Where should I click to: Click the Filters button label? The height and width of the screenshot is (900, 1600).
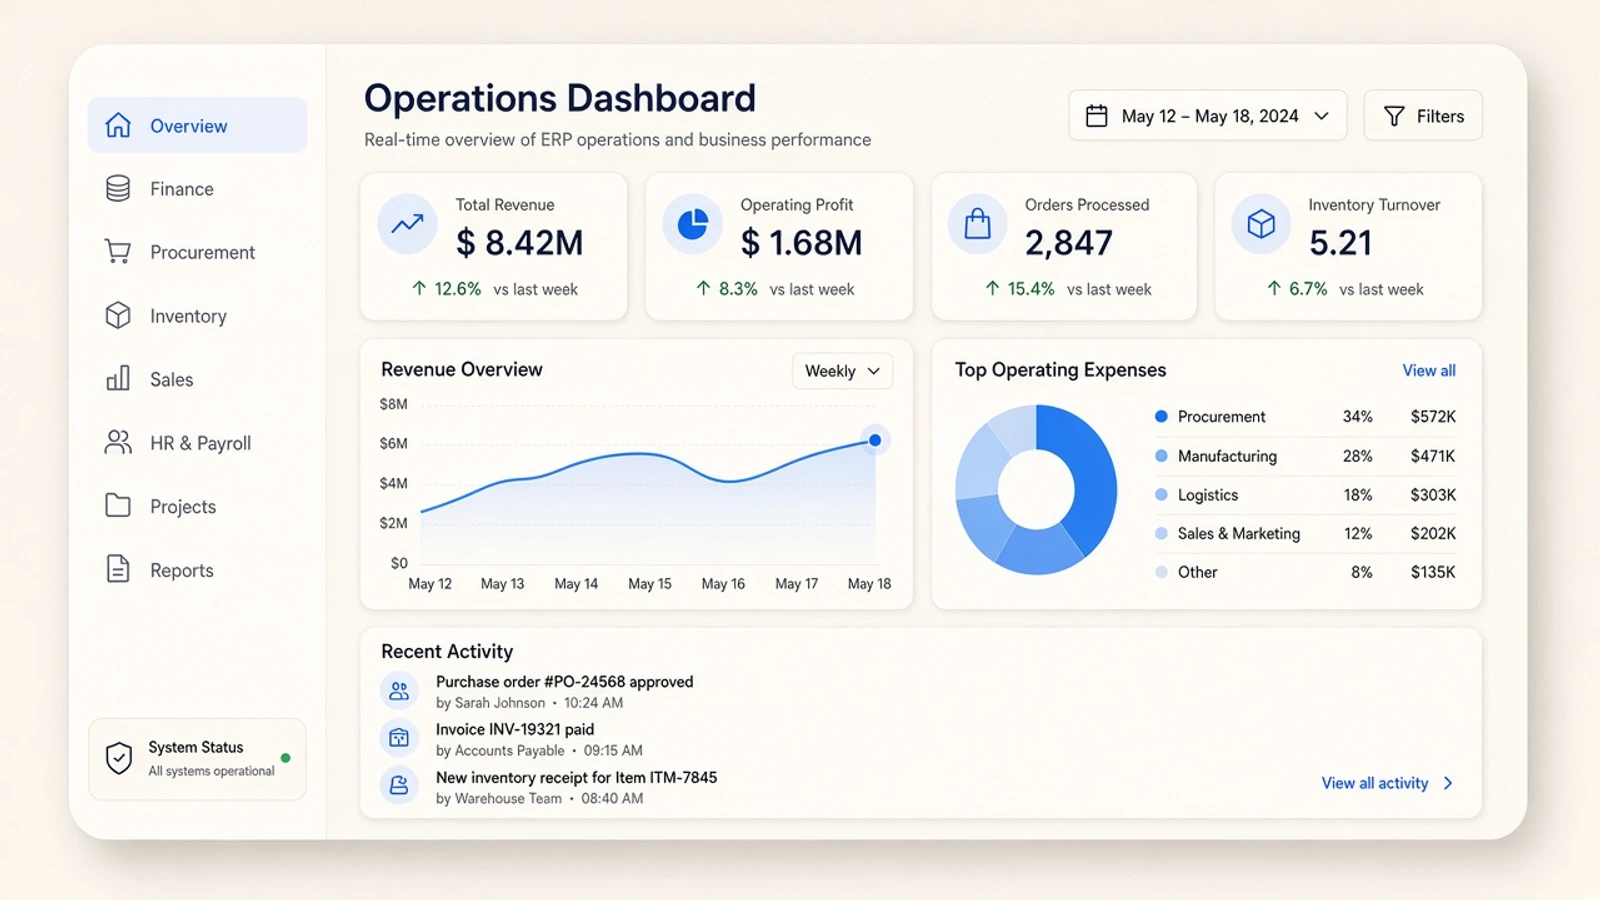[x=1440, y=116]
